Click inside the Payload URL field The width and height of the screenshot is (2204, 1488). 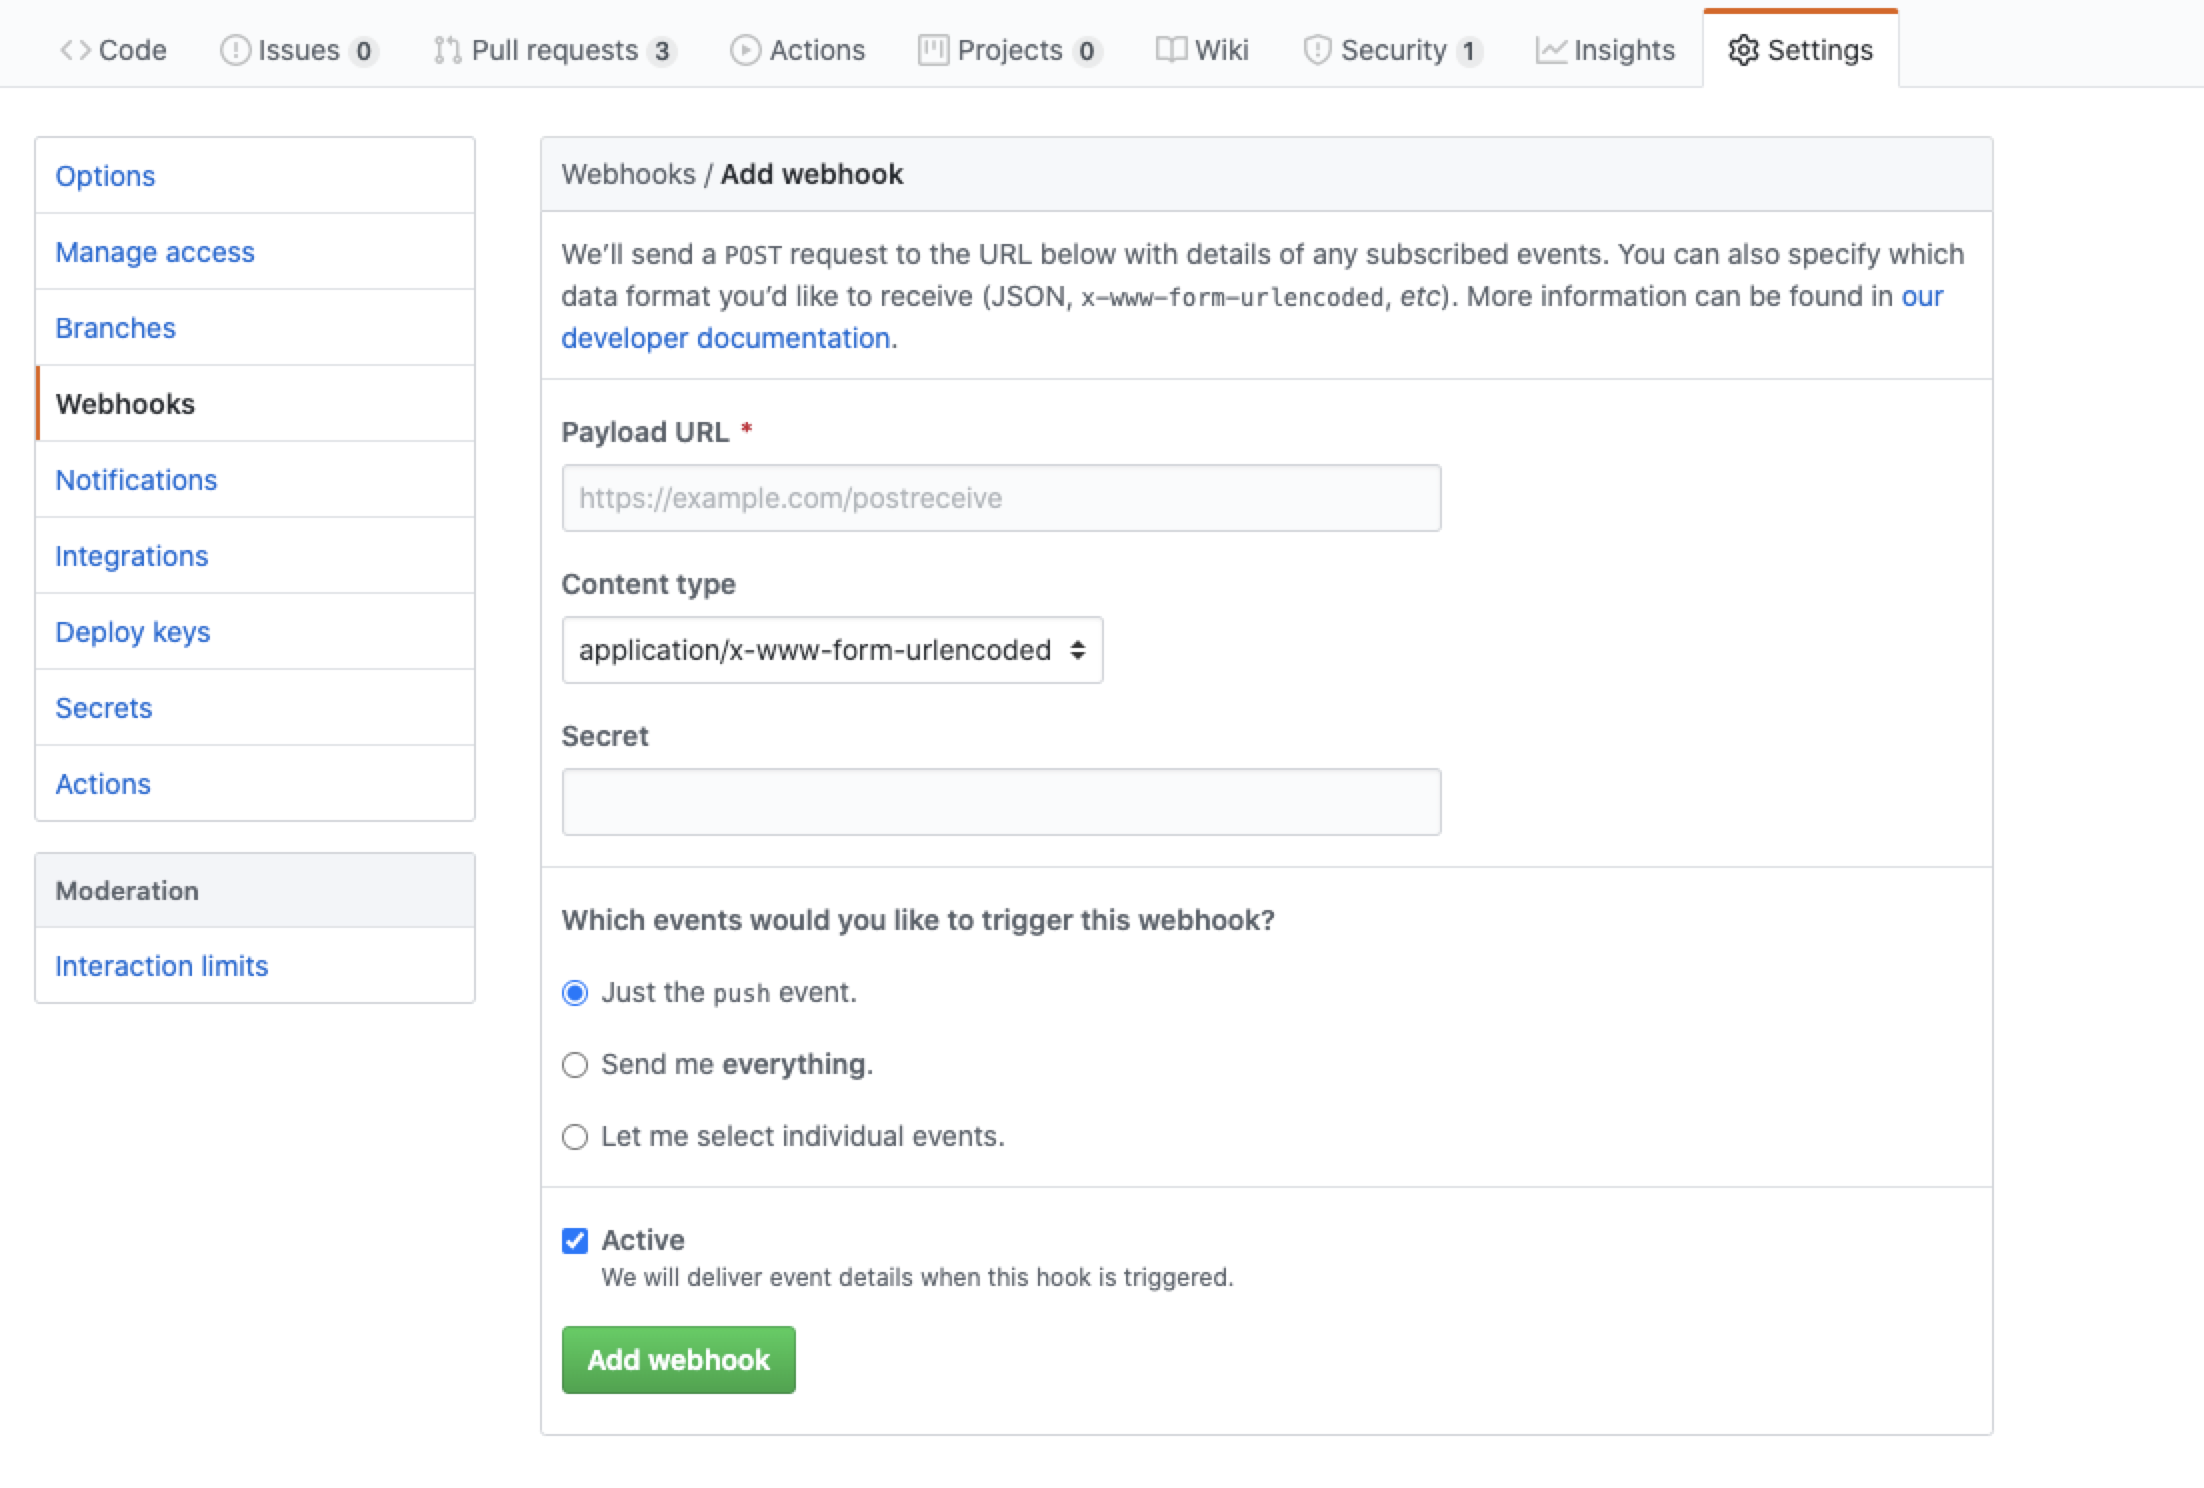coord(1000,497)
